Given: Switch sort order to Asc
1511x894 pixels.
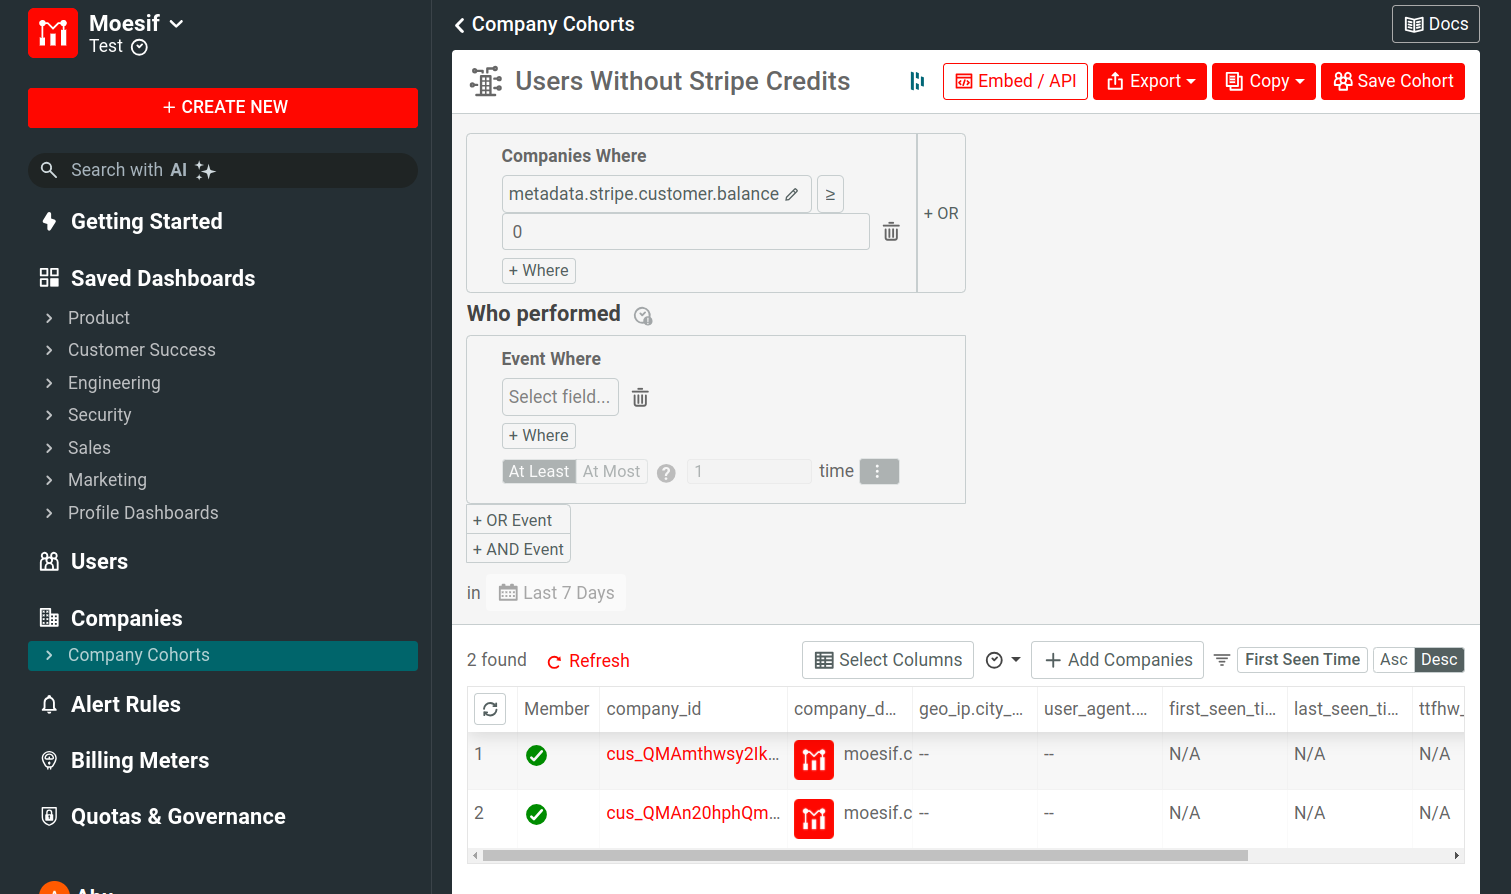Looking at the screenshot, I should coord(1393,660).
